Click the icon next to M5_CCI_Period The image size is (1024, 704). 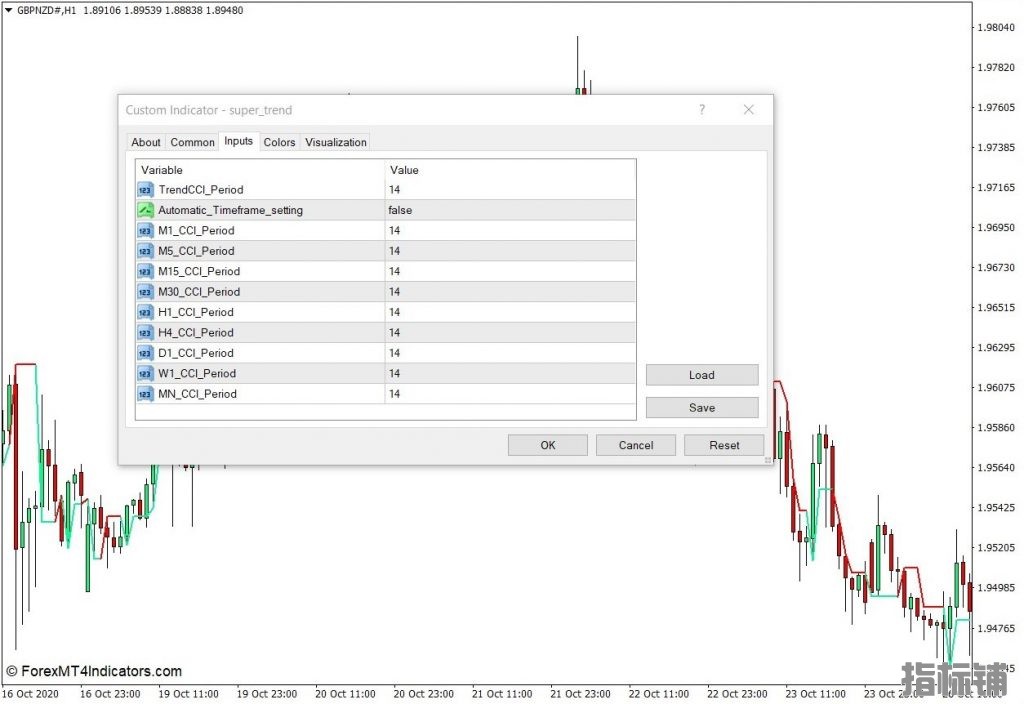[x=145, y=251]
